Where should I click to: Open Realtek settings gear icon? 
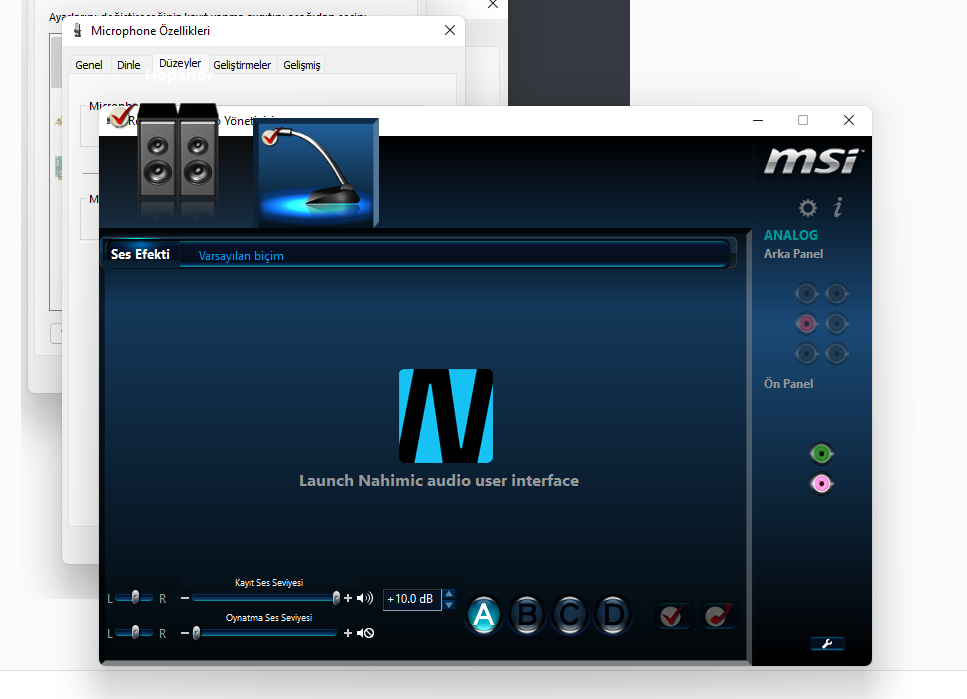click(807, 208)
